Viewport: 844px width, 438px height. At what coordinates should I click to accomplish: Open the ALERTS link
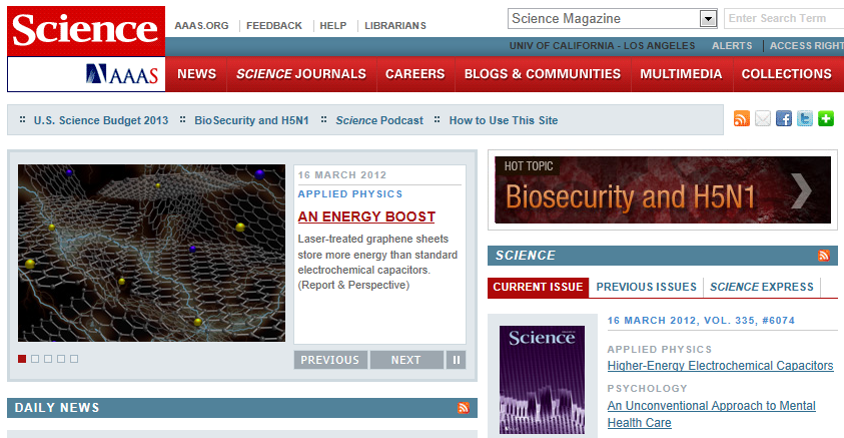(732, 46)
